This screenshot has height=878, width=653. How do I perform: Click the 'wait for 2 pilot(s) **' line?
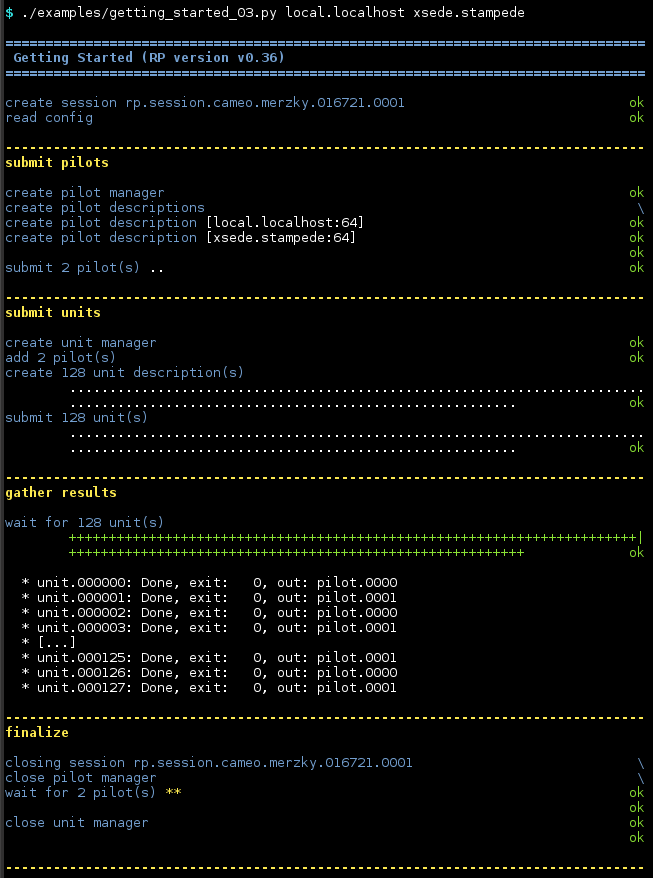pos(93,793)
